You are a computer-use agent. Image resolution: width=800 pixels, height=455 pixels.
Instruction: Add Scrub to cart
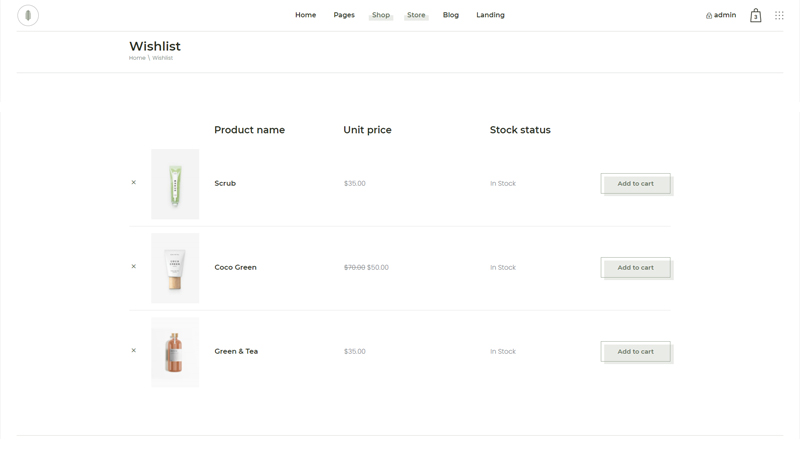(635, 184)
